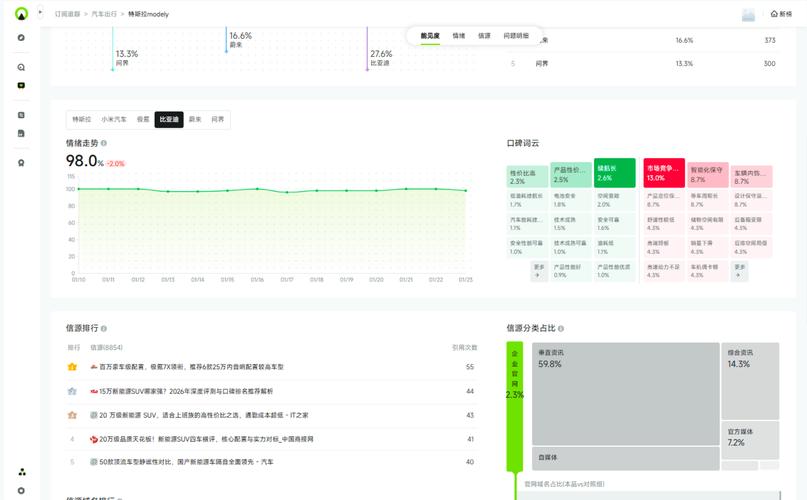
Task: Open the three-dot cluster icon near sidebar bottom
Action: click(x=22, y=472)
